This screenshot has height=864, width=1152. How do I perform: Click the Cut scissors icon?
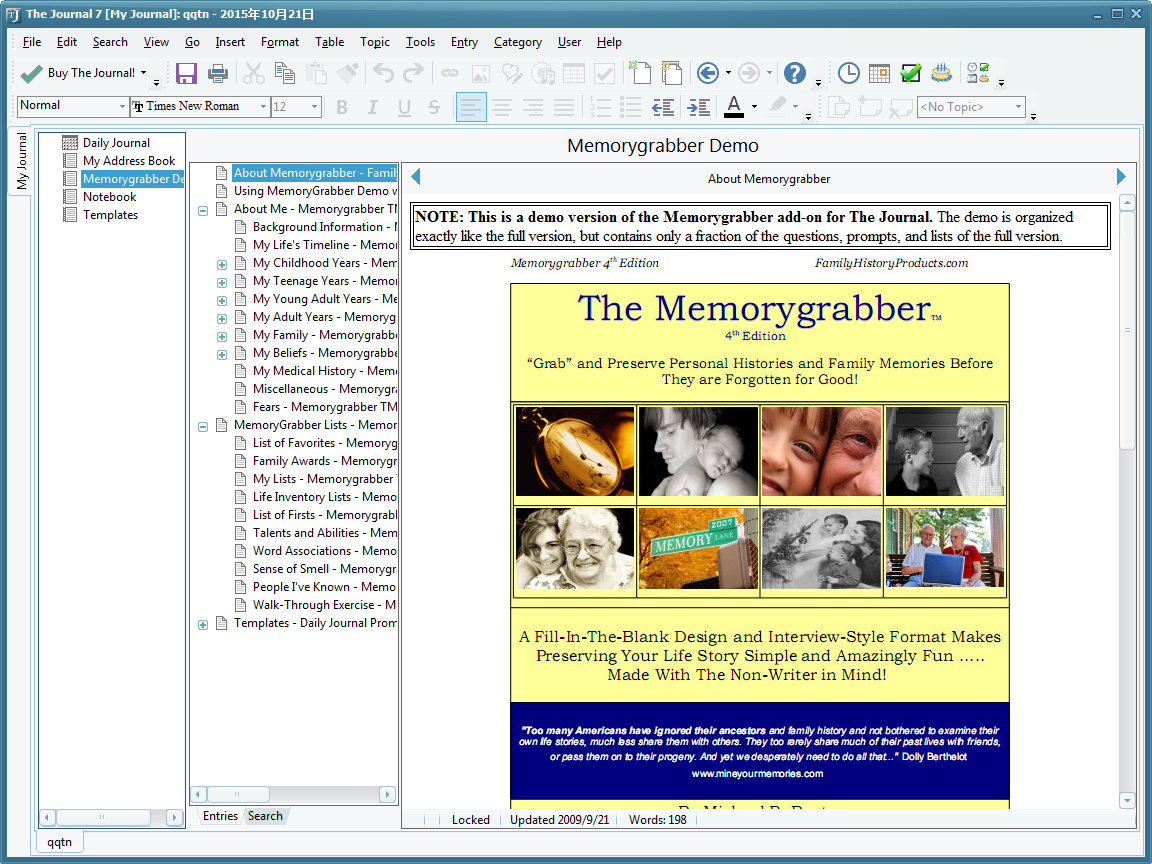[253, 73]
